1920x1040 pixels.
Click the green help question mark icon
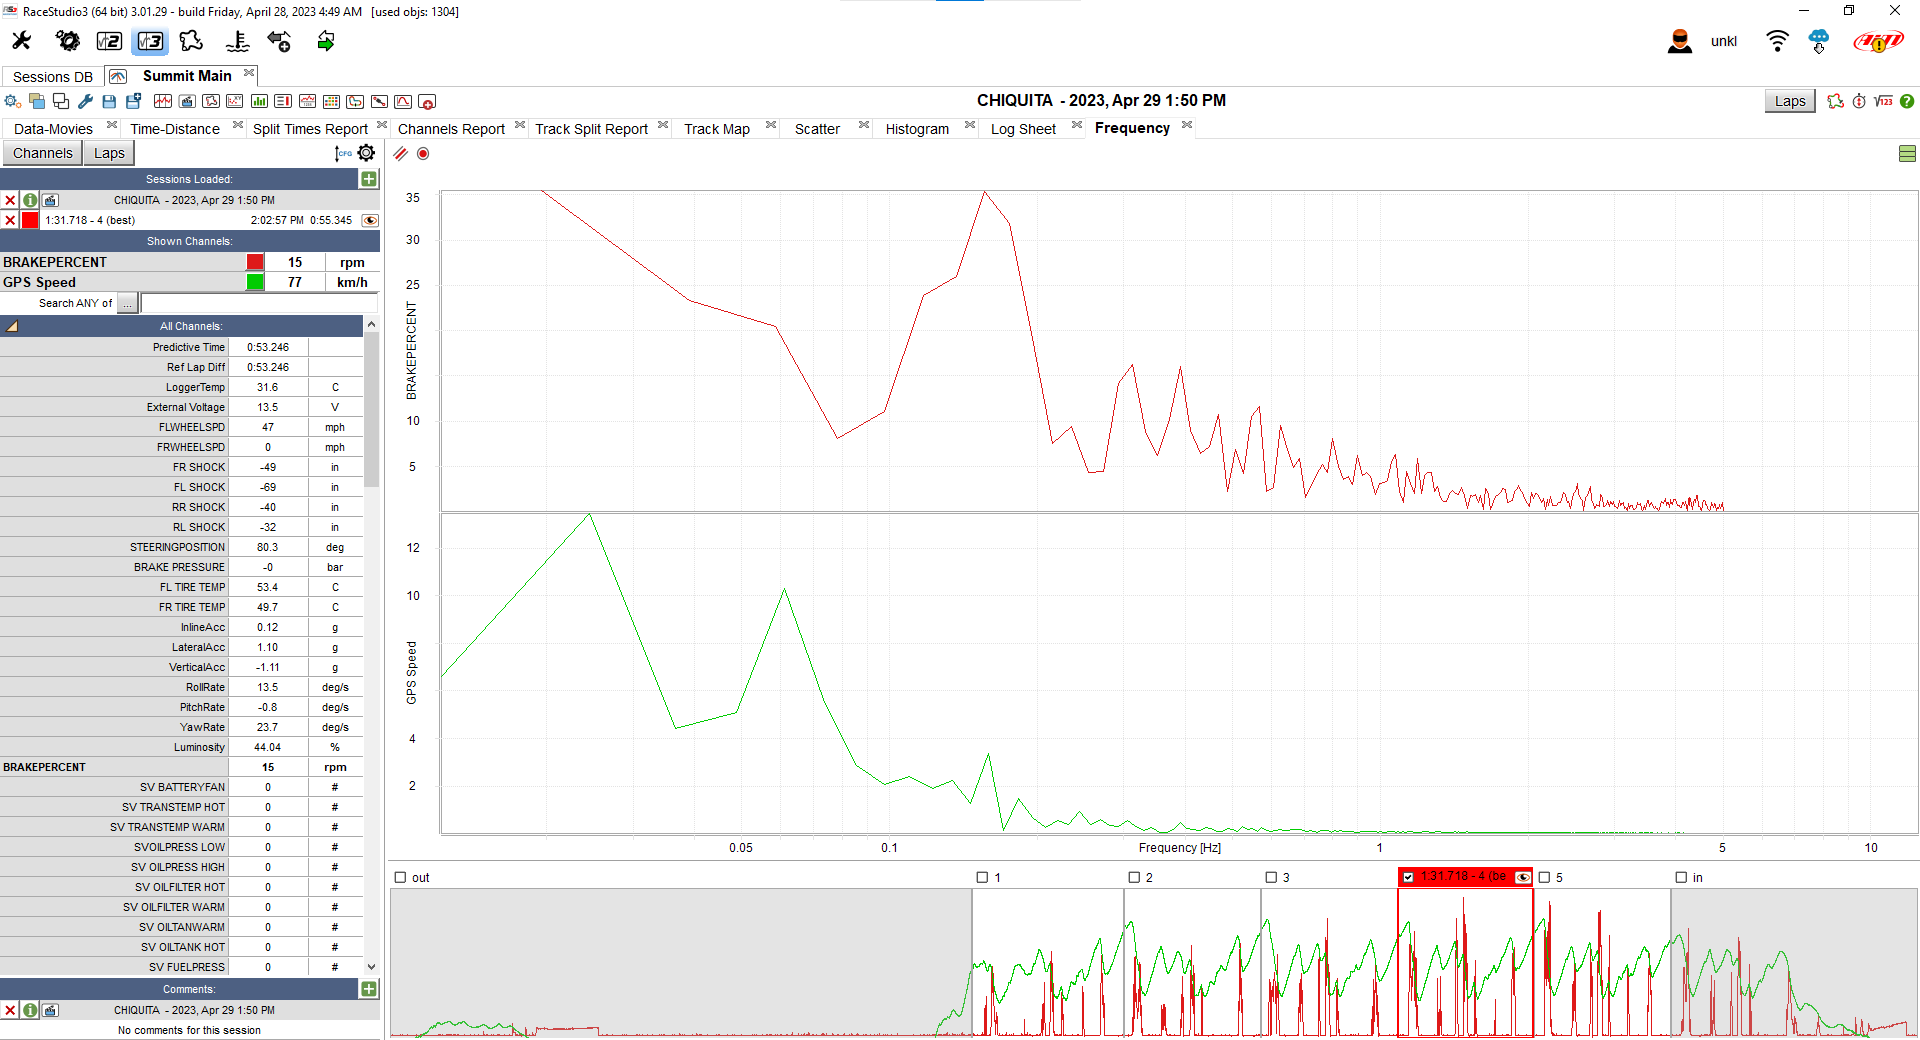(x=1907, y=101)
